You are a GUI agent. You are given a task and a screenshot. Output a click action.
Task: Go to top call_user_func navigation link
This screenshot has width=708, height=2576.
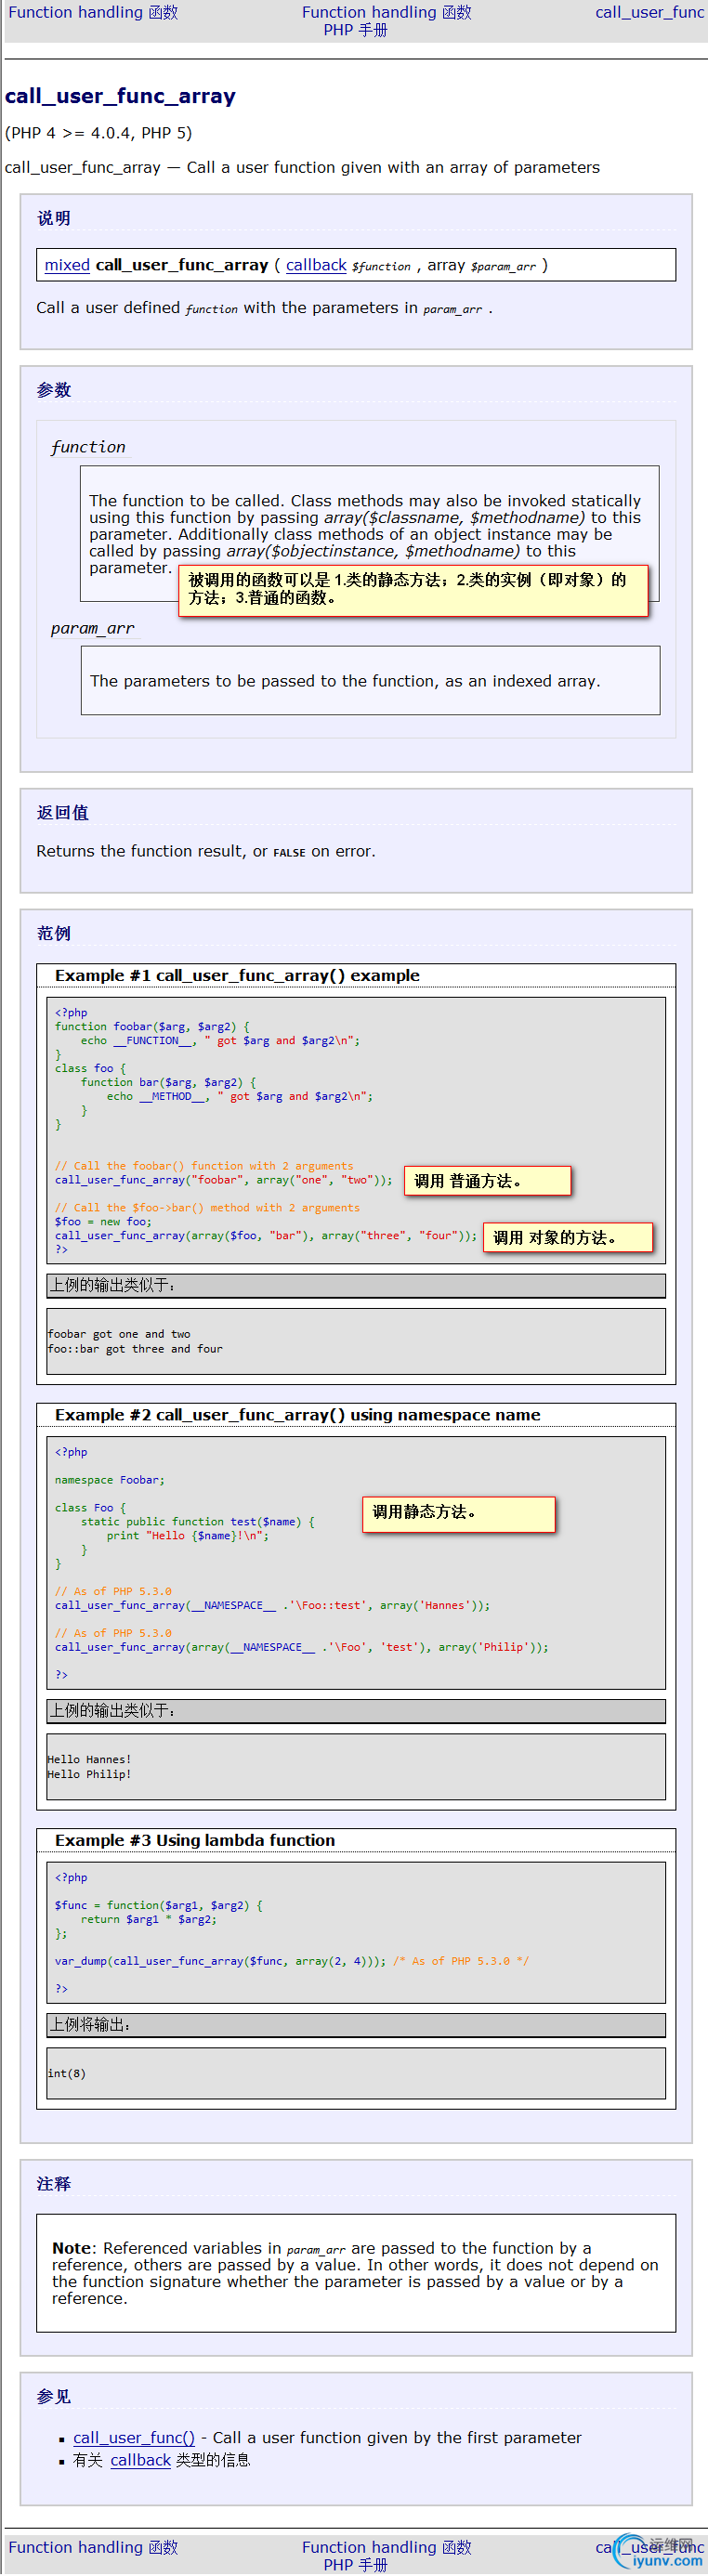coord(649,12)
